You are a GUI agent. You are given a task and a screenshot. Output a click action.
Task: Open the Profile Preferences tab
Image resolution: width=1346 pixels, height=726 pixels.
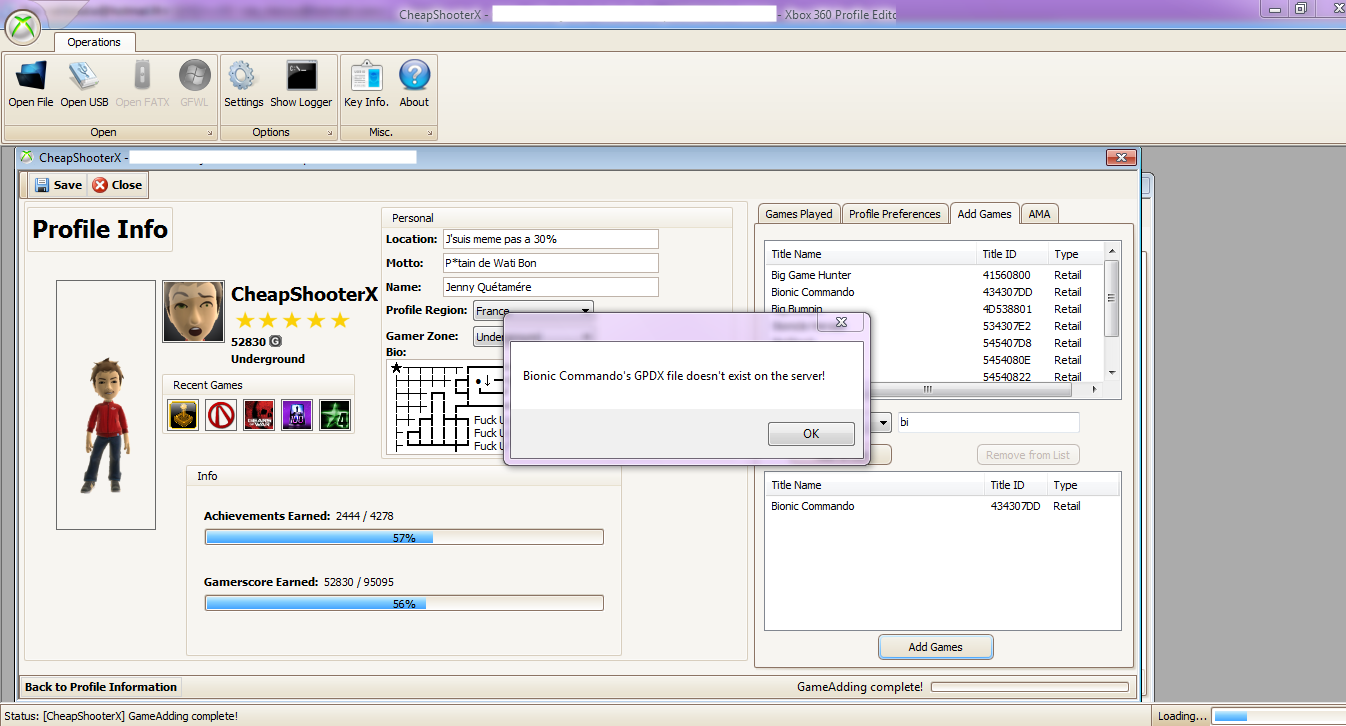point(894,214)
